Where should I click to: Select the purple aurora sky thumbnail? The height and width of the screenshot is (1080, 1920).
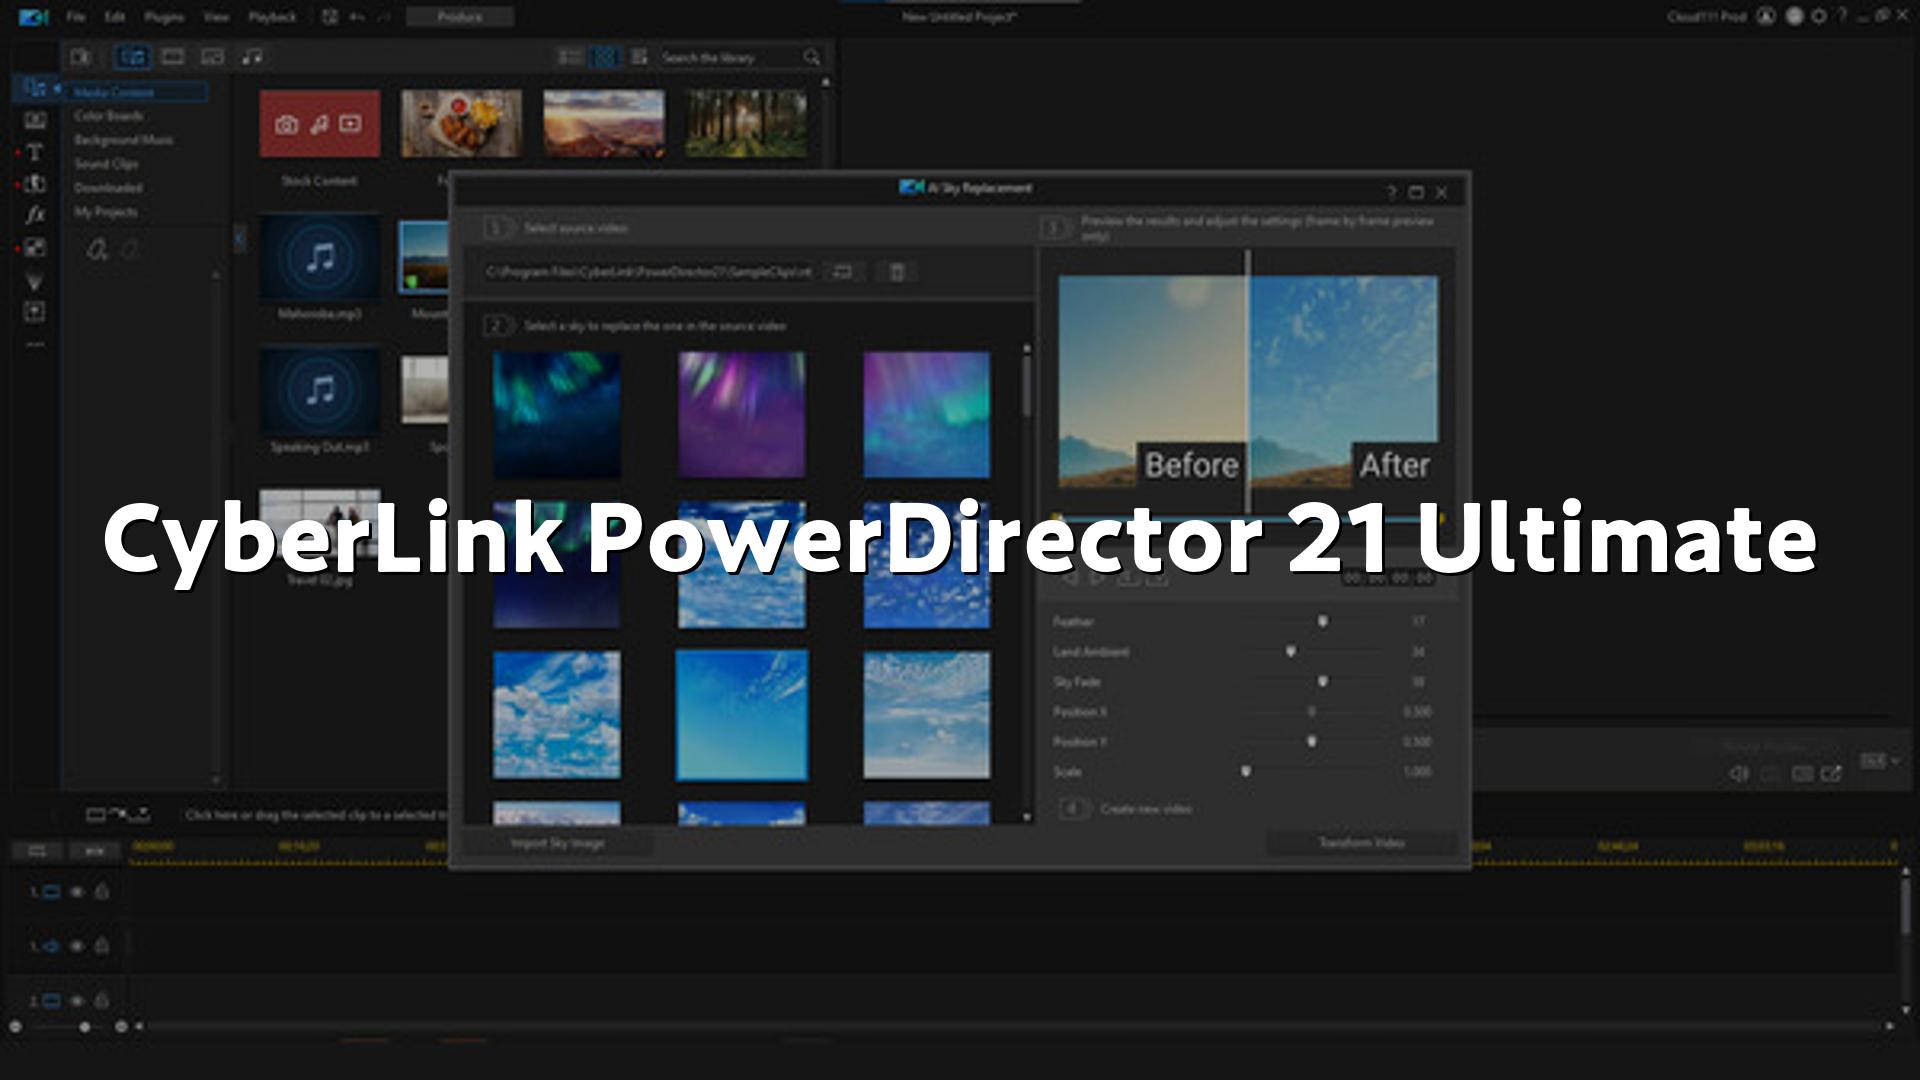click(741, 414)
